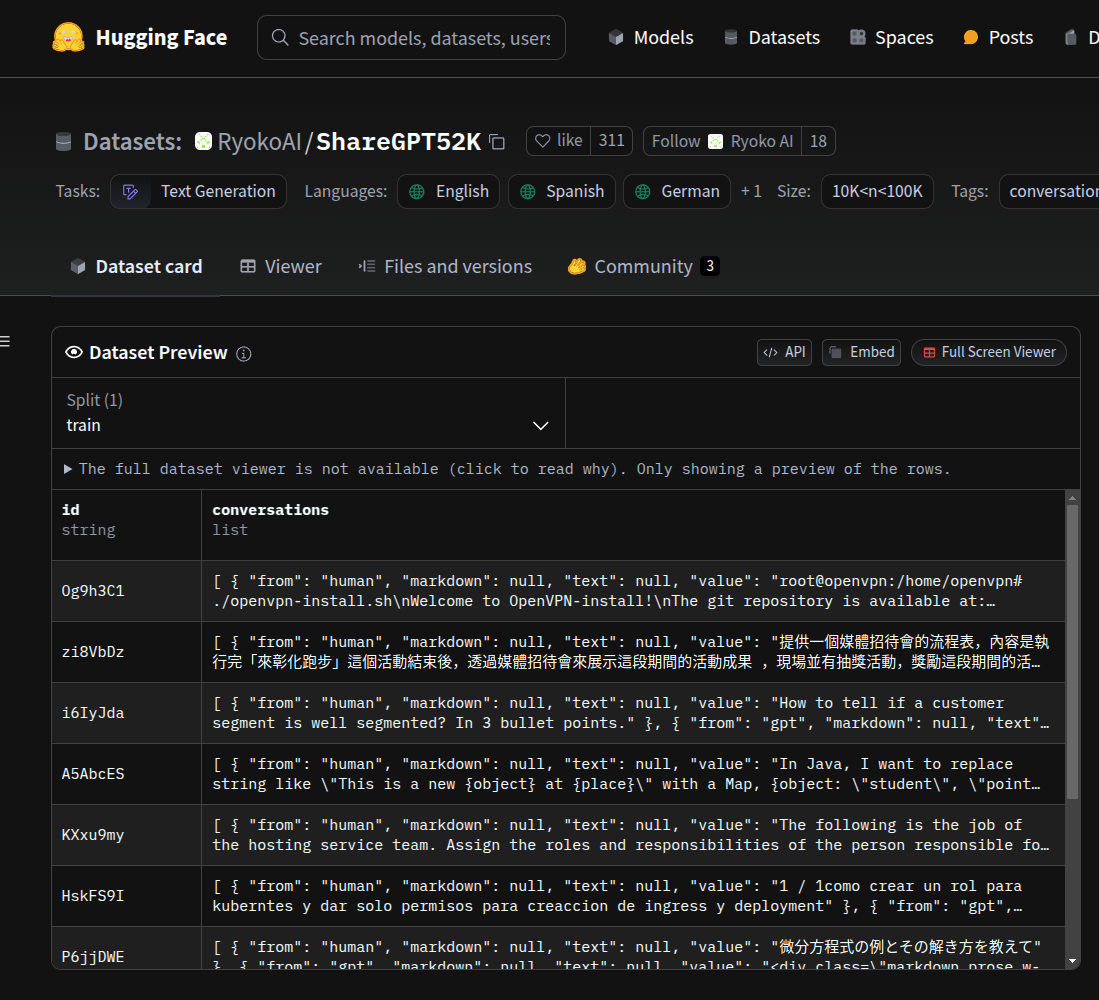1099x1000 pixels.
Task: Click the conversation tag
Action: pos(1049,191)
